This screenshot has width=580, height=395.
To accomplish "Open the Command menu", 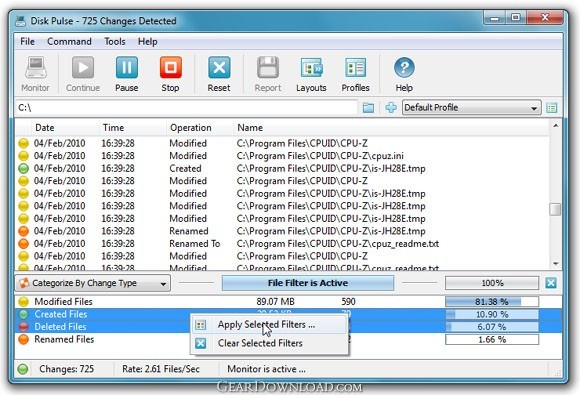I will (x=69, y=41).
